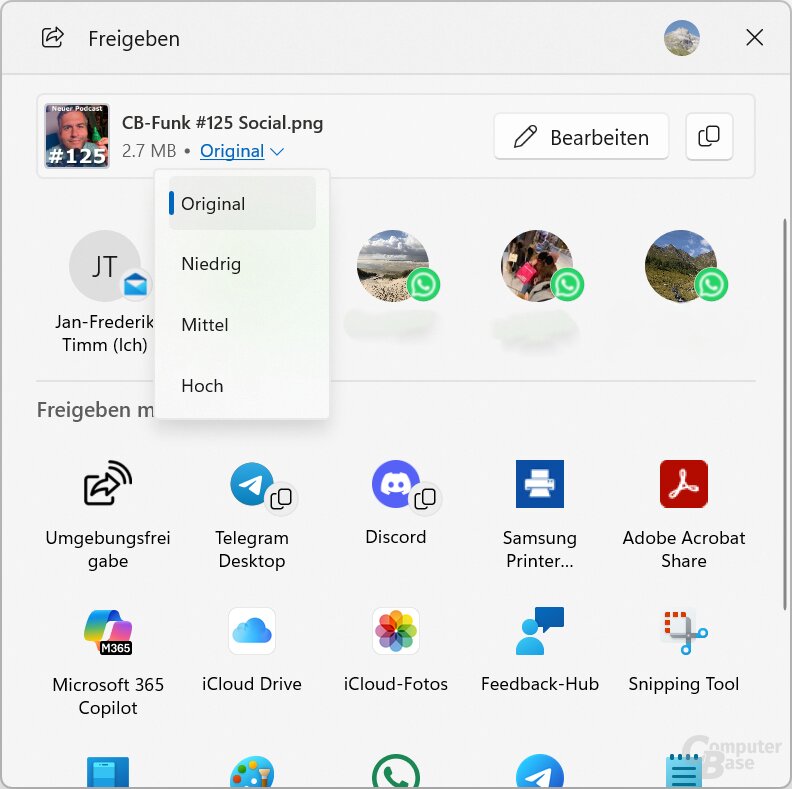This screenshot has width=792, height=789.
Task: Open the partially visible Paint app at bottom
Action: (x=252, y=771)
